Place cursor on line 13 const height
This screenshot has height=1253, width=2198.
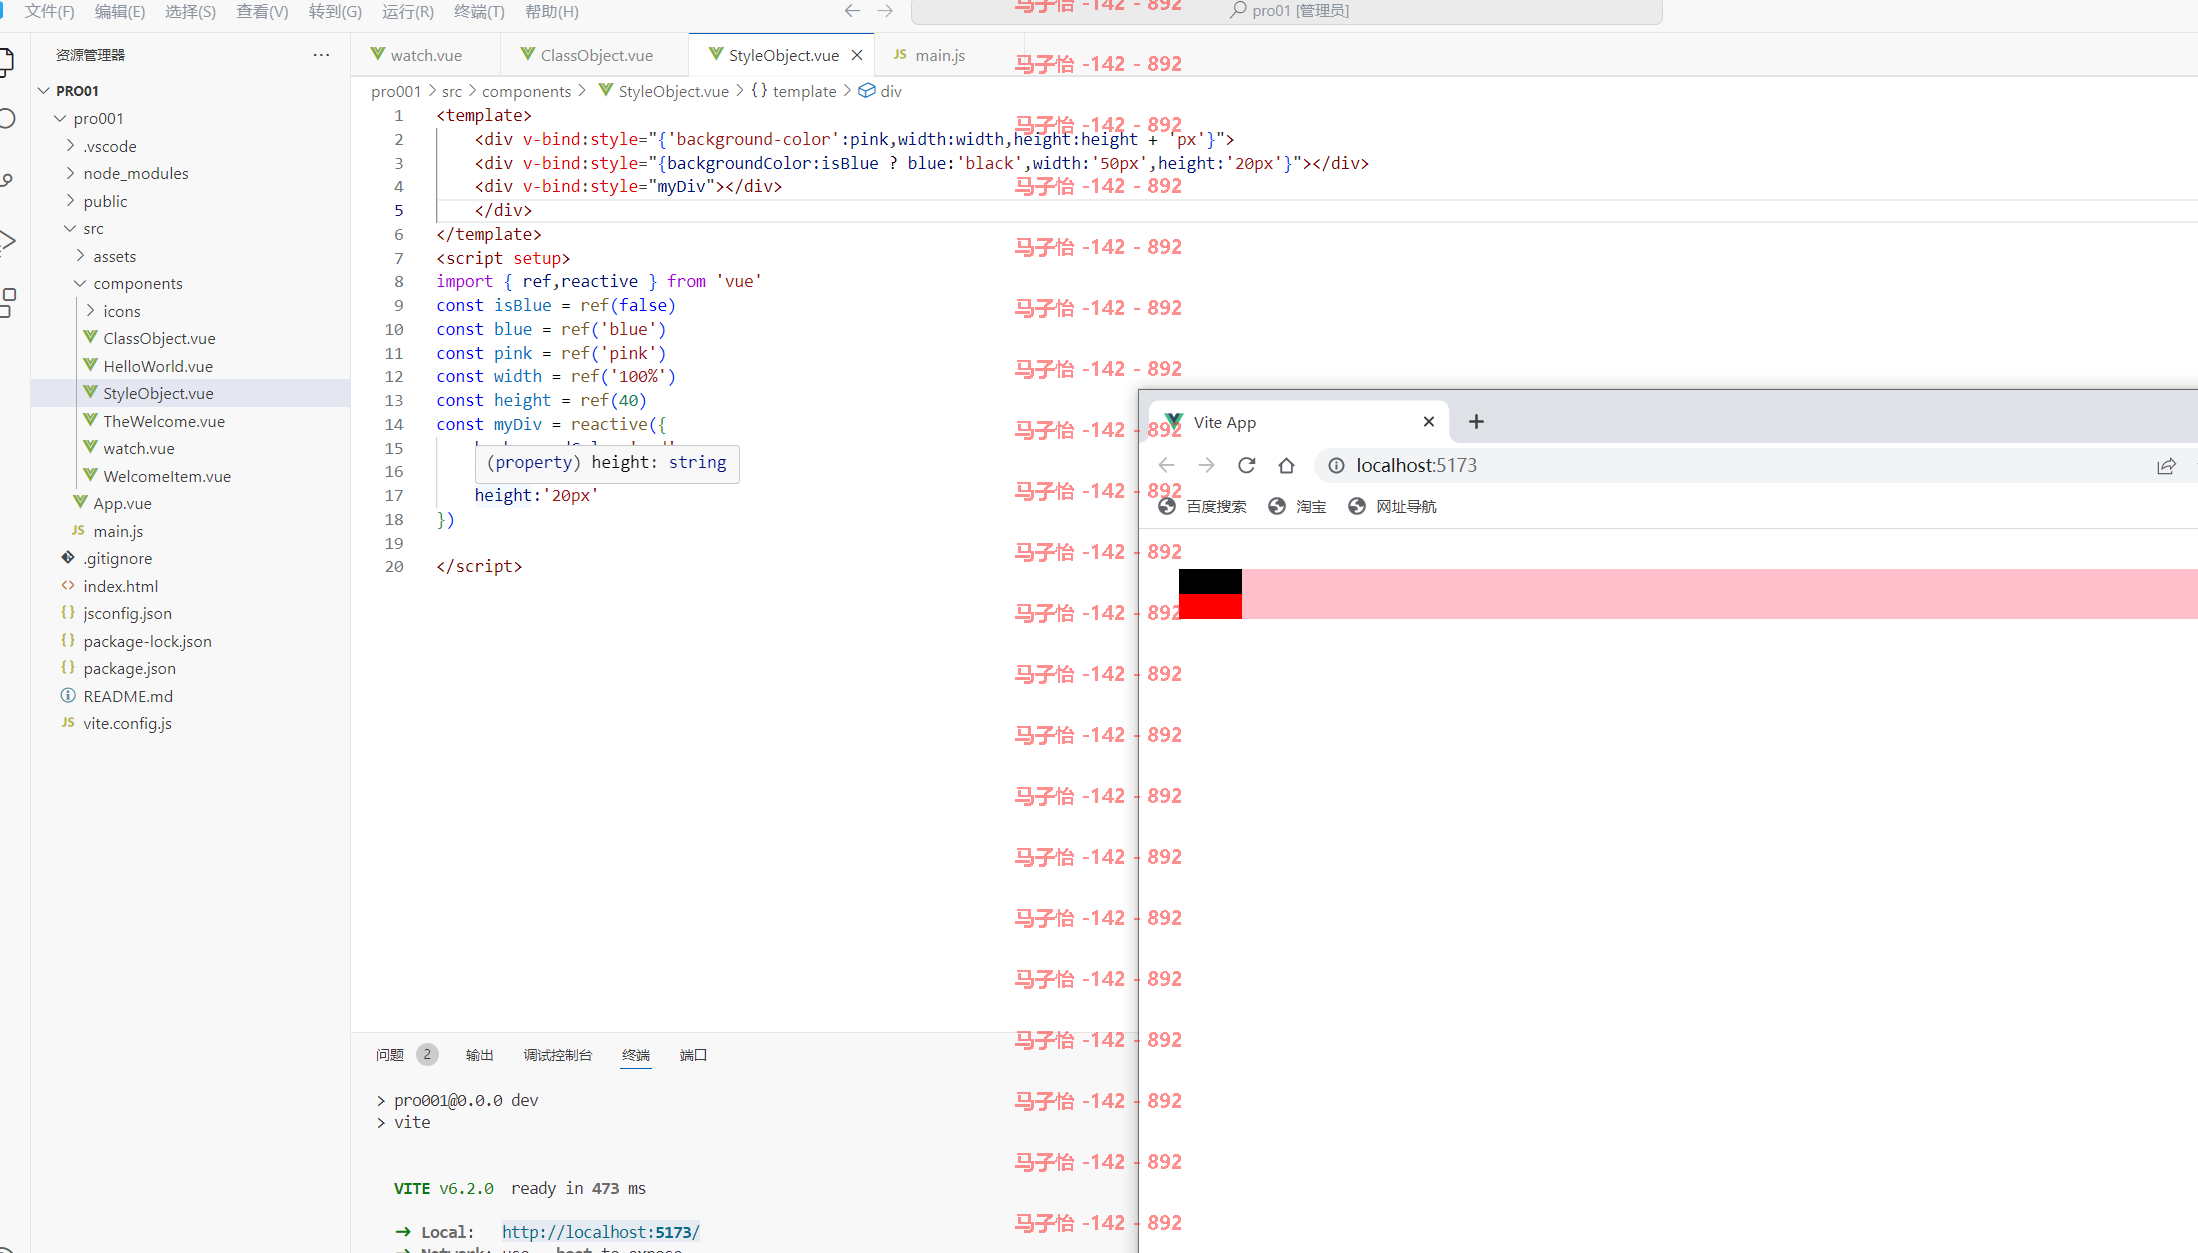pyautogui.click(x=542, y=400)
